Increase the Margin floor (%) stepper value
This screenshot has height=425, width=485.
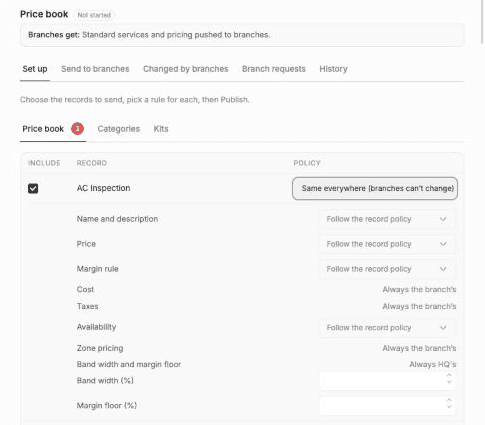tap(449, 400)
